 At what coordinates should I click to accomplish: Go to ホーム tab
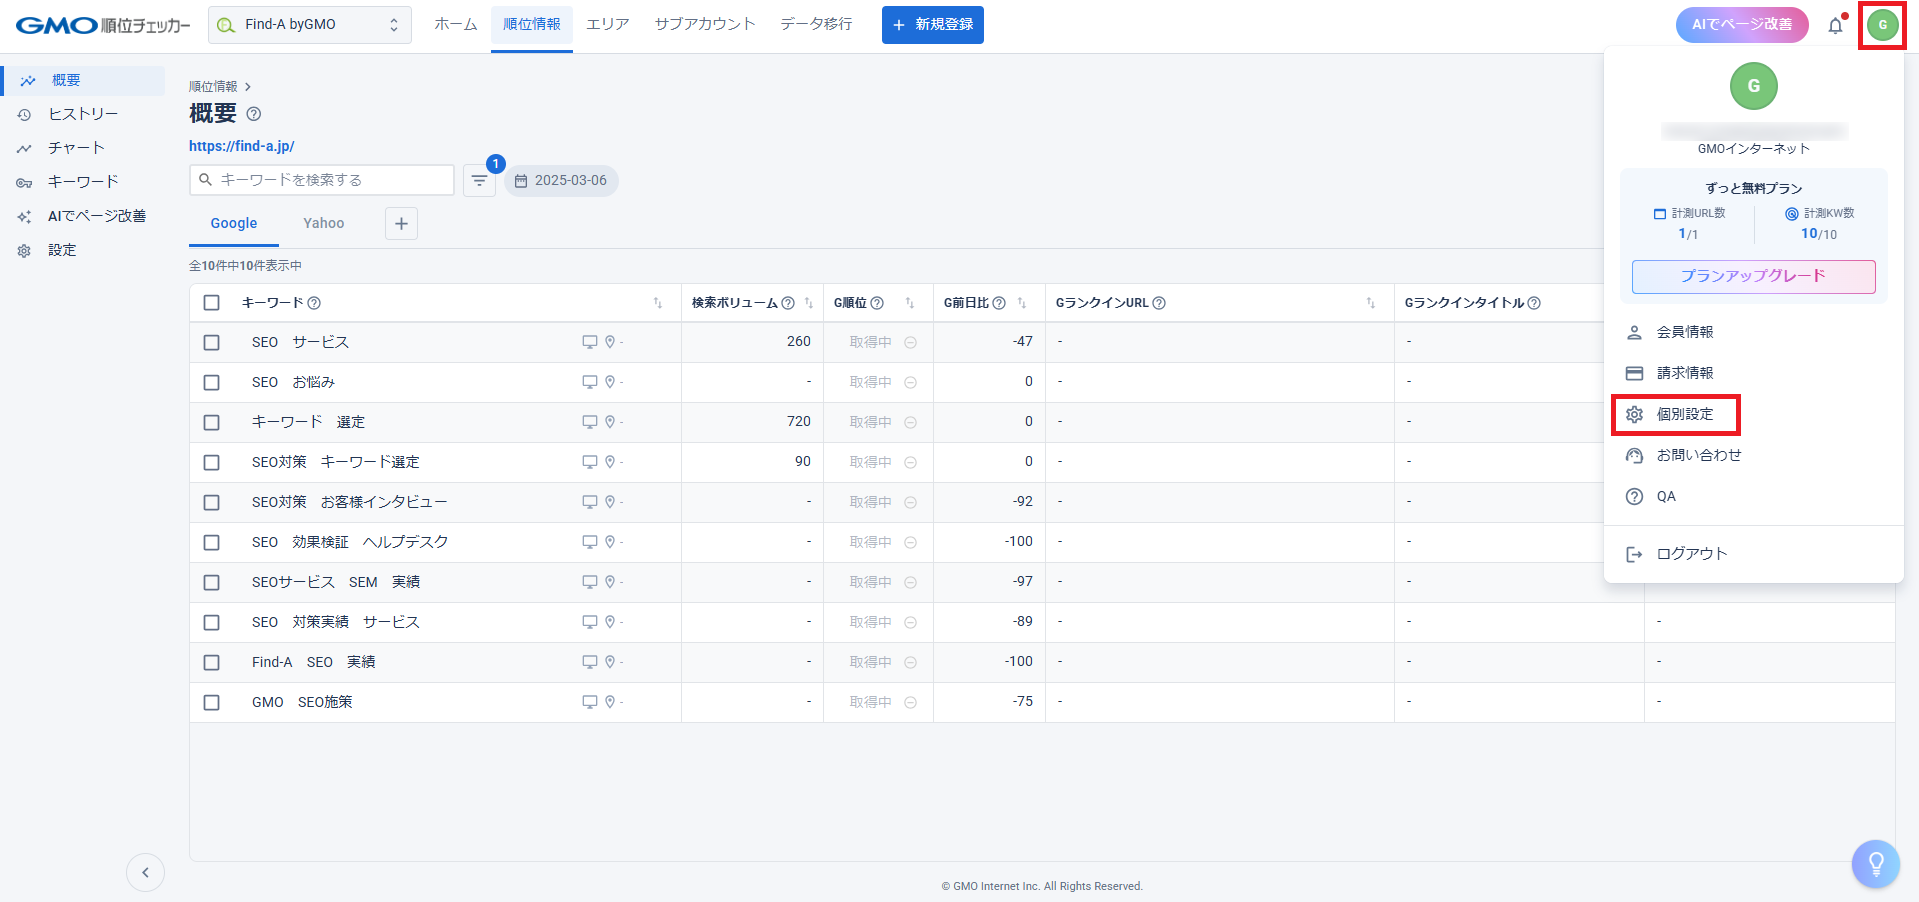pyautogui.click(x=456, y=25)
